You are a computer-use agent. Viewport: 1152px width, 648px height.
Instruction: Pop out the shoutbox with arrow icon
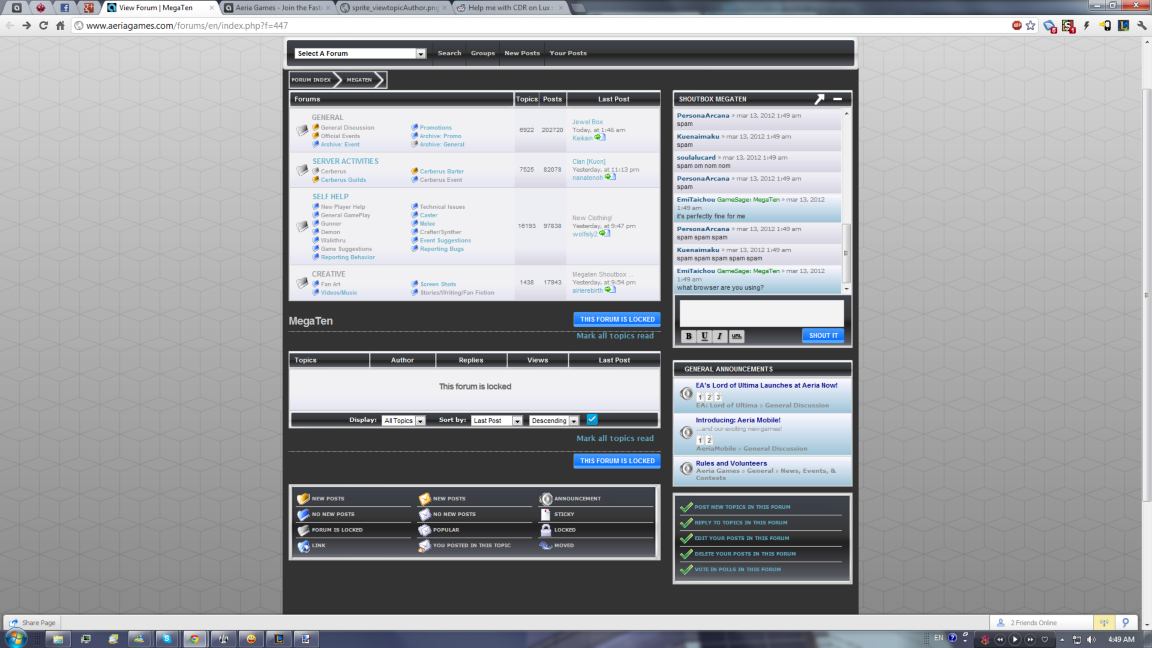tap(819, 98)
